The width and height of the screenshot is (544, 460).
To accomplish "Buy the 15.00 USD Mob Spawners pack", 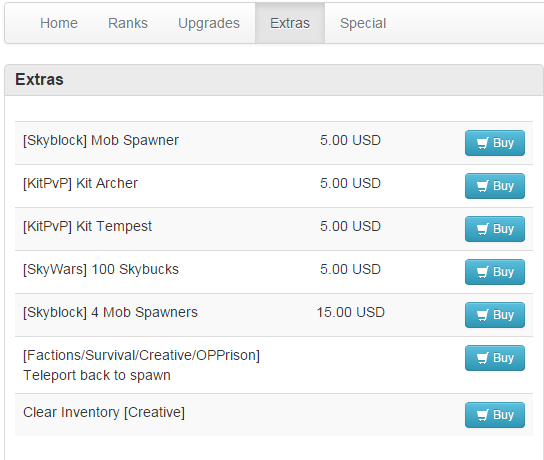I will [495, 315].
